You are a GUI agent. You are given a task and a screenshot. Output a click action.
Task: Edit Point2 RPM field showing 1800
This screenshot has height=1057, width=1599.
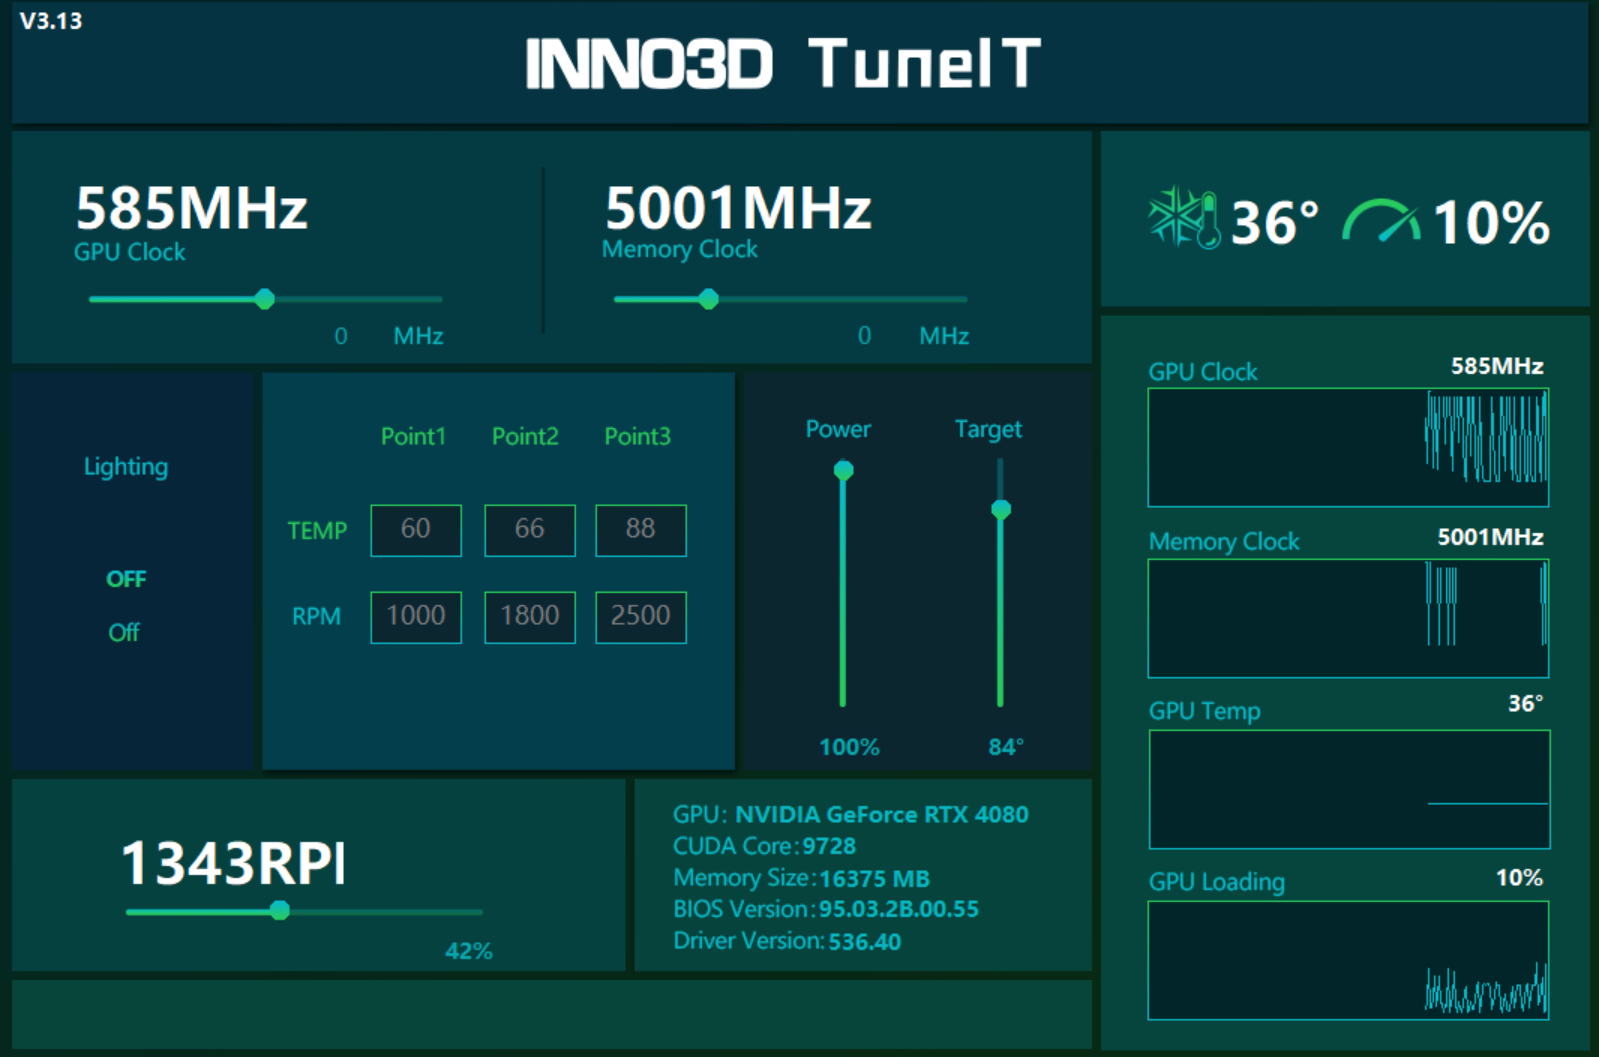(x=530, y=617)
